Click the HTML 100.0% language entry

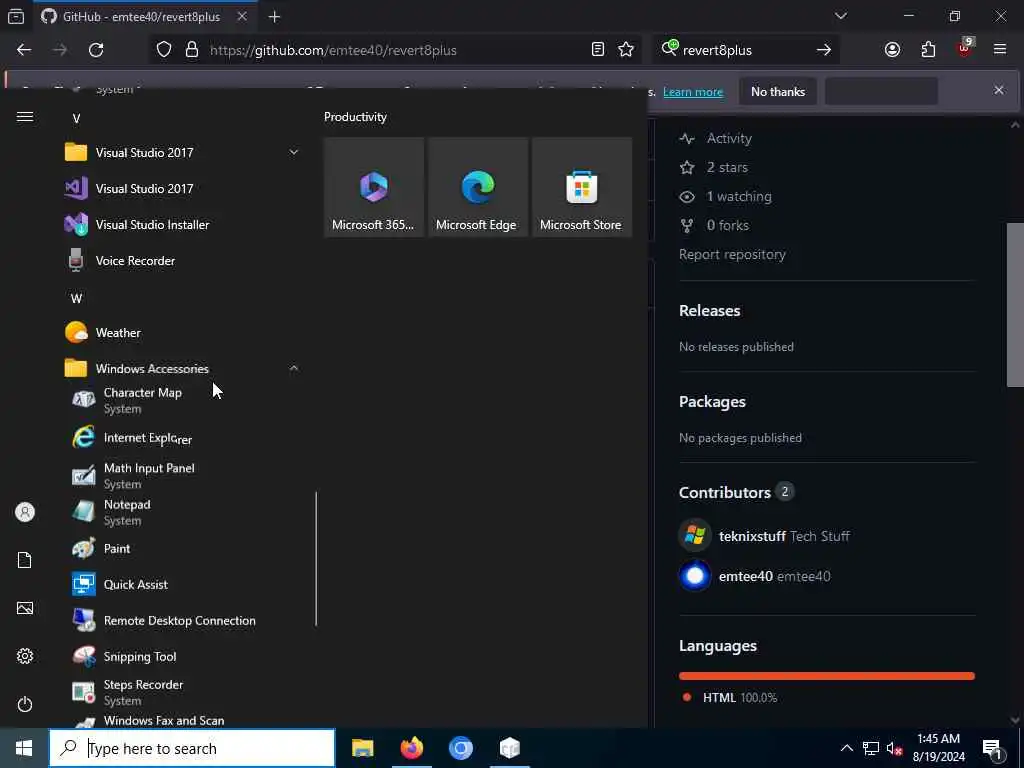pyautogui.click(x=740, y=698)
